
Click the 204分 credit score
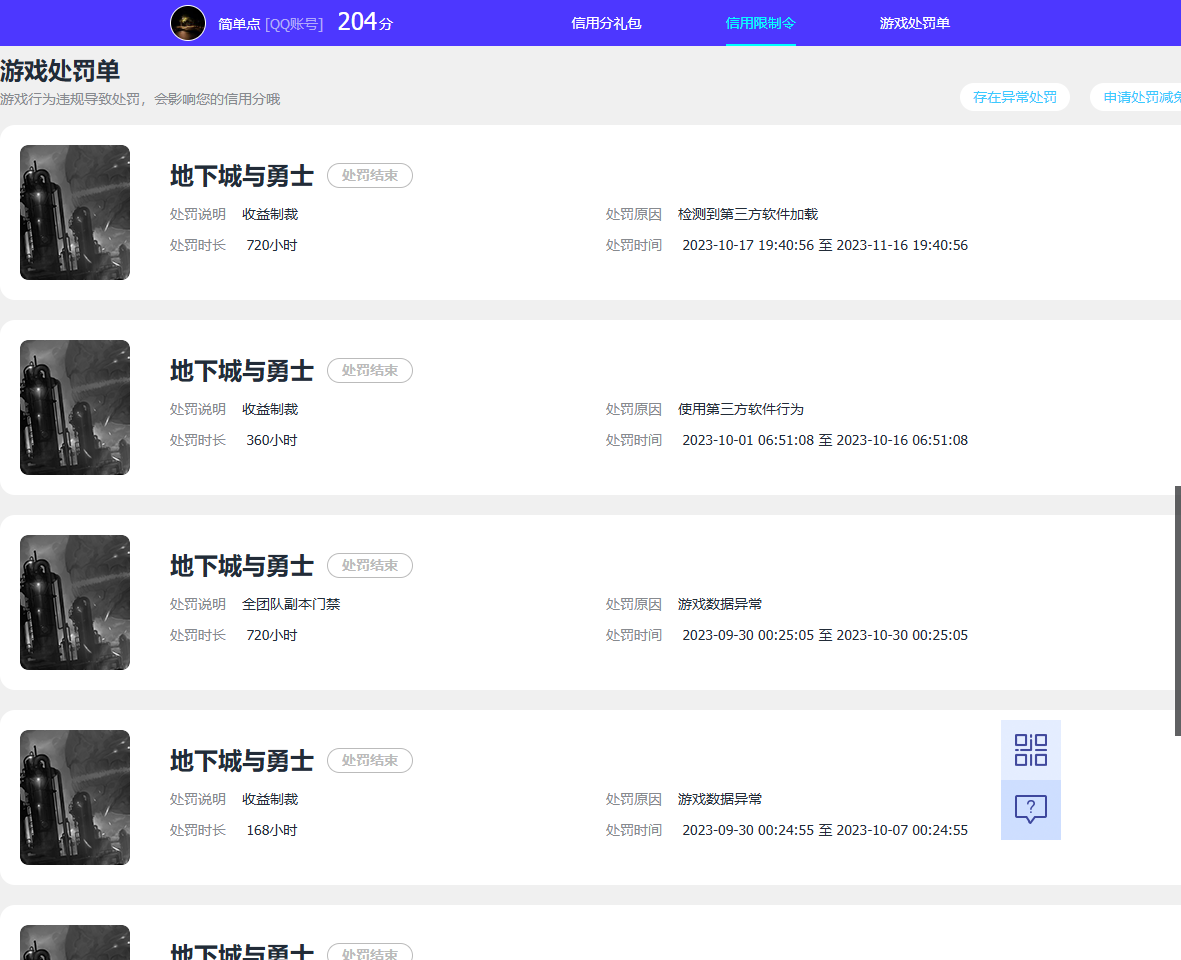tap(365, 22)
